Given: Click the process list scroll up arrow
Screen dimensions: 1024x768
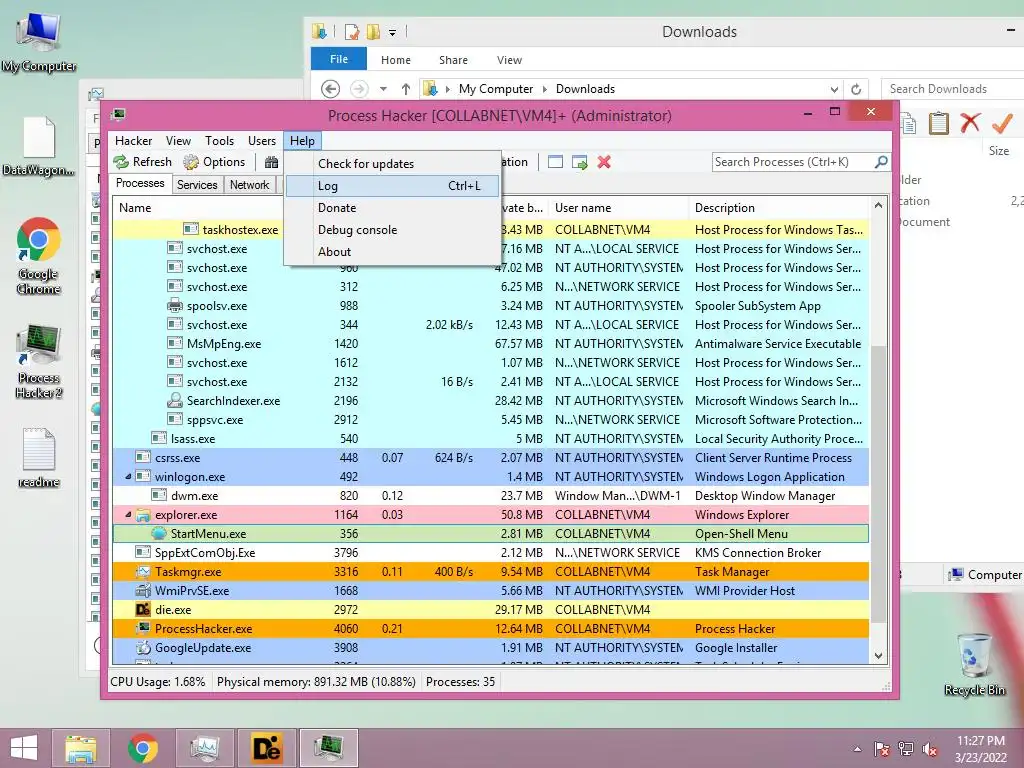Looking at the screenshot, I should pos(878,205).
